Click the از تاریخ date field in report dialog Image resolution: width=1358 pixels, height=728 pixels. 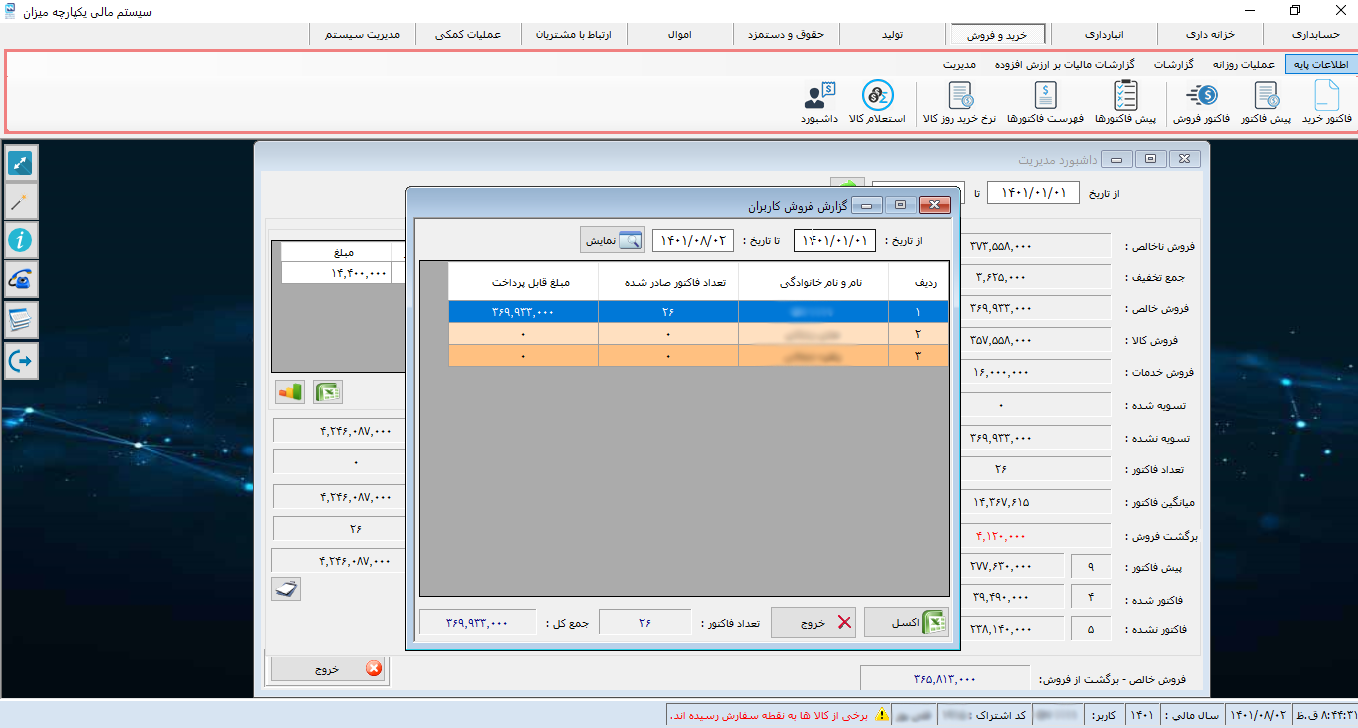tap(835, 241)
